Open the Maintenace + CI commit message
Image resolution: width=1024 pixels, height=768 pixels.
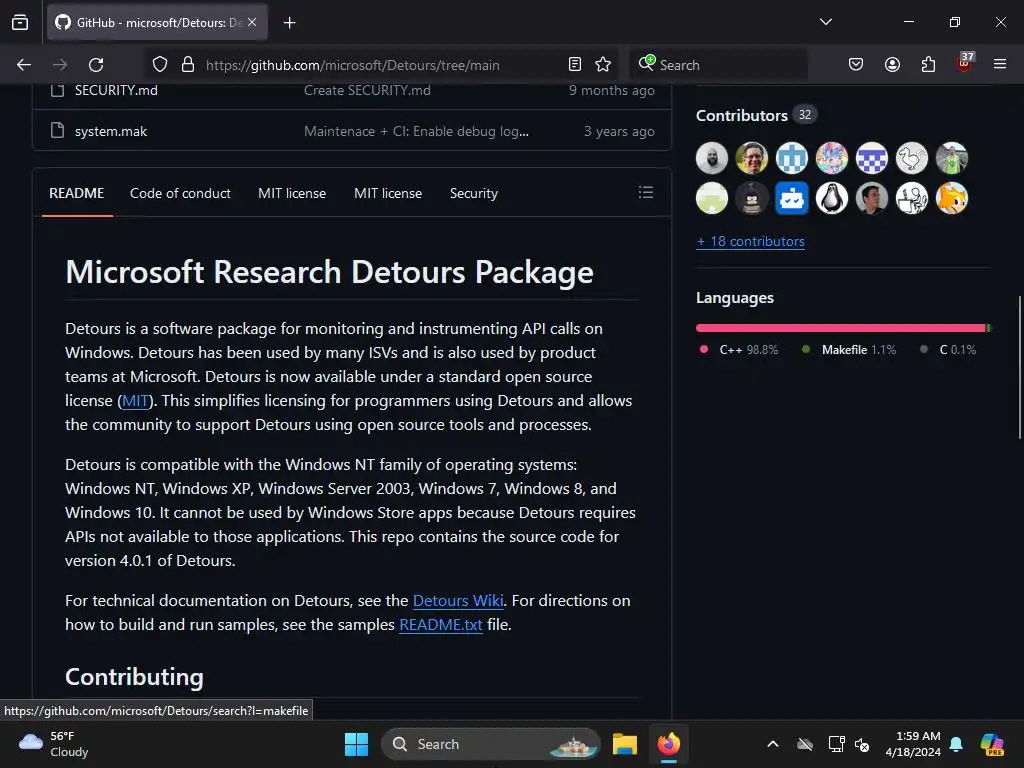pos(417,131)
